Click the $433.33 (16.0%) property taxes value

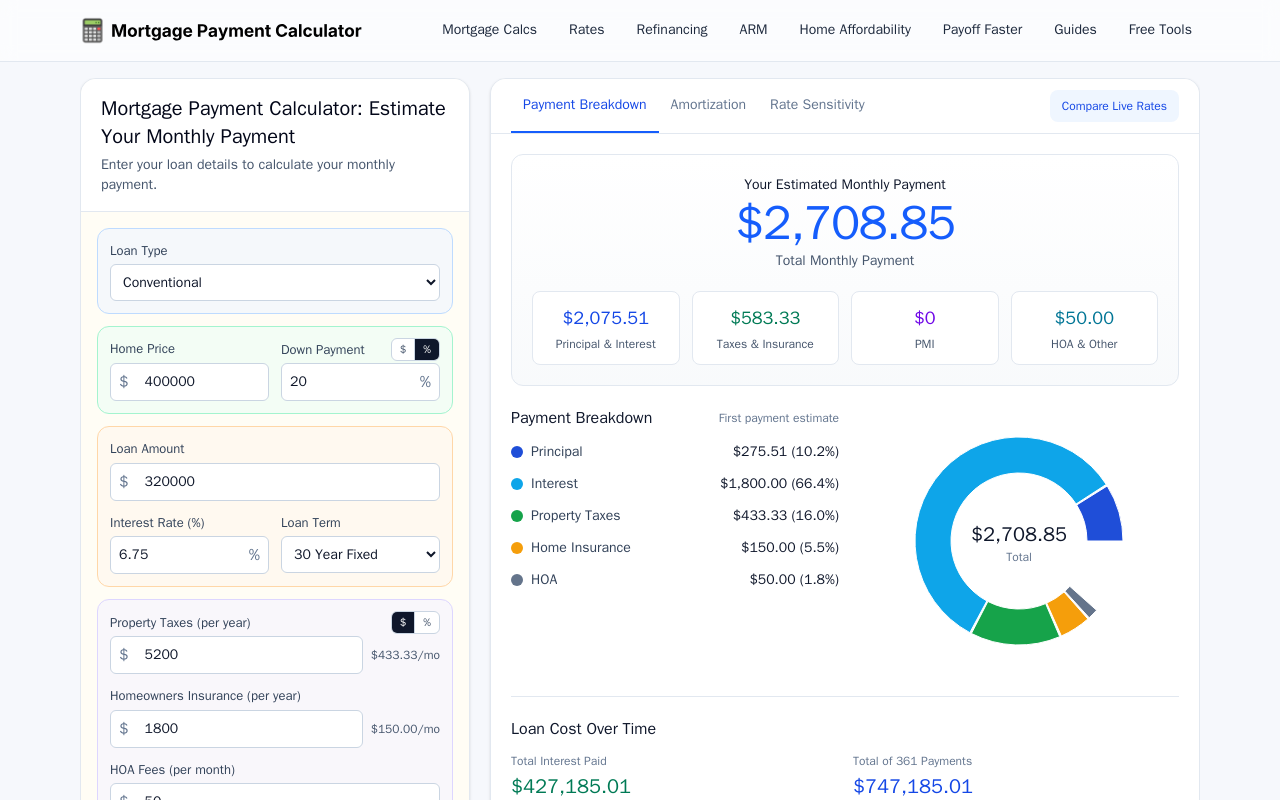tap(786, 516)
